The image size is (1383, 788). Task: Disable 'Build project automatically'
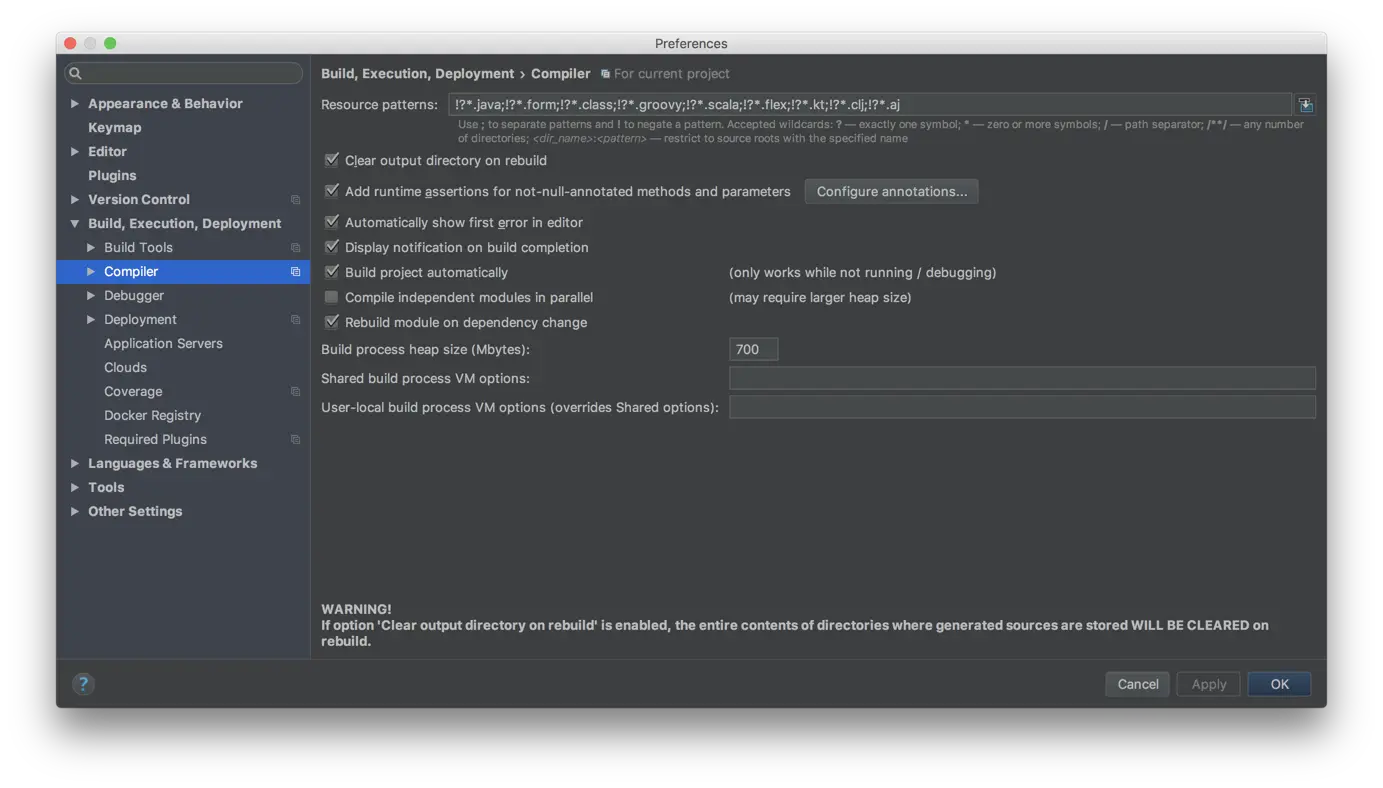tap(331, 272)
